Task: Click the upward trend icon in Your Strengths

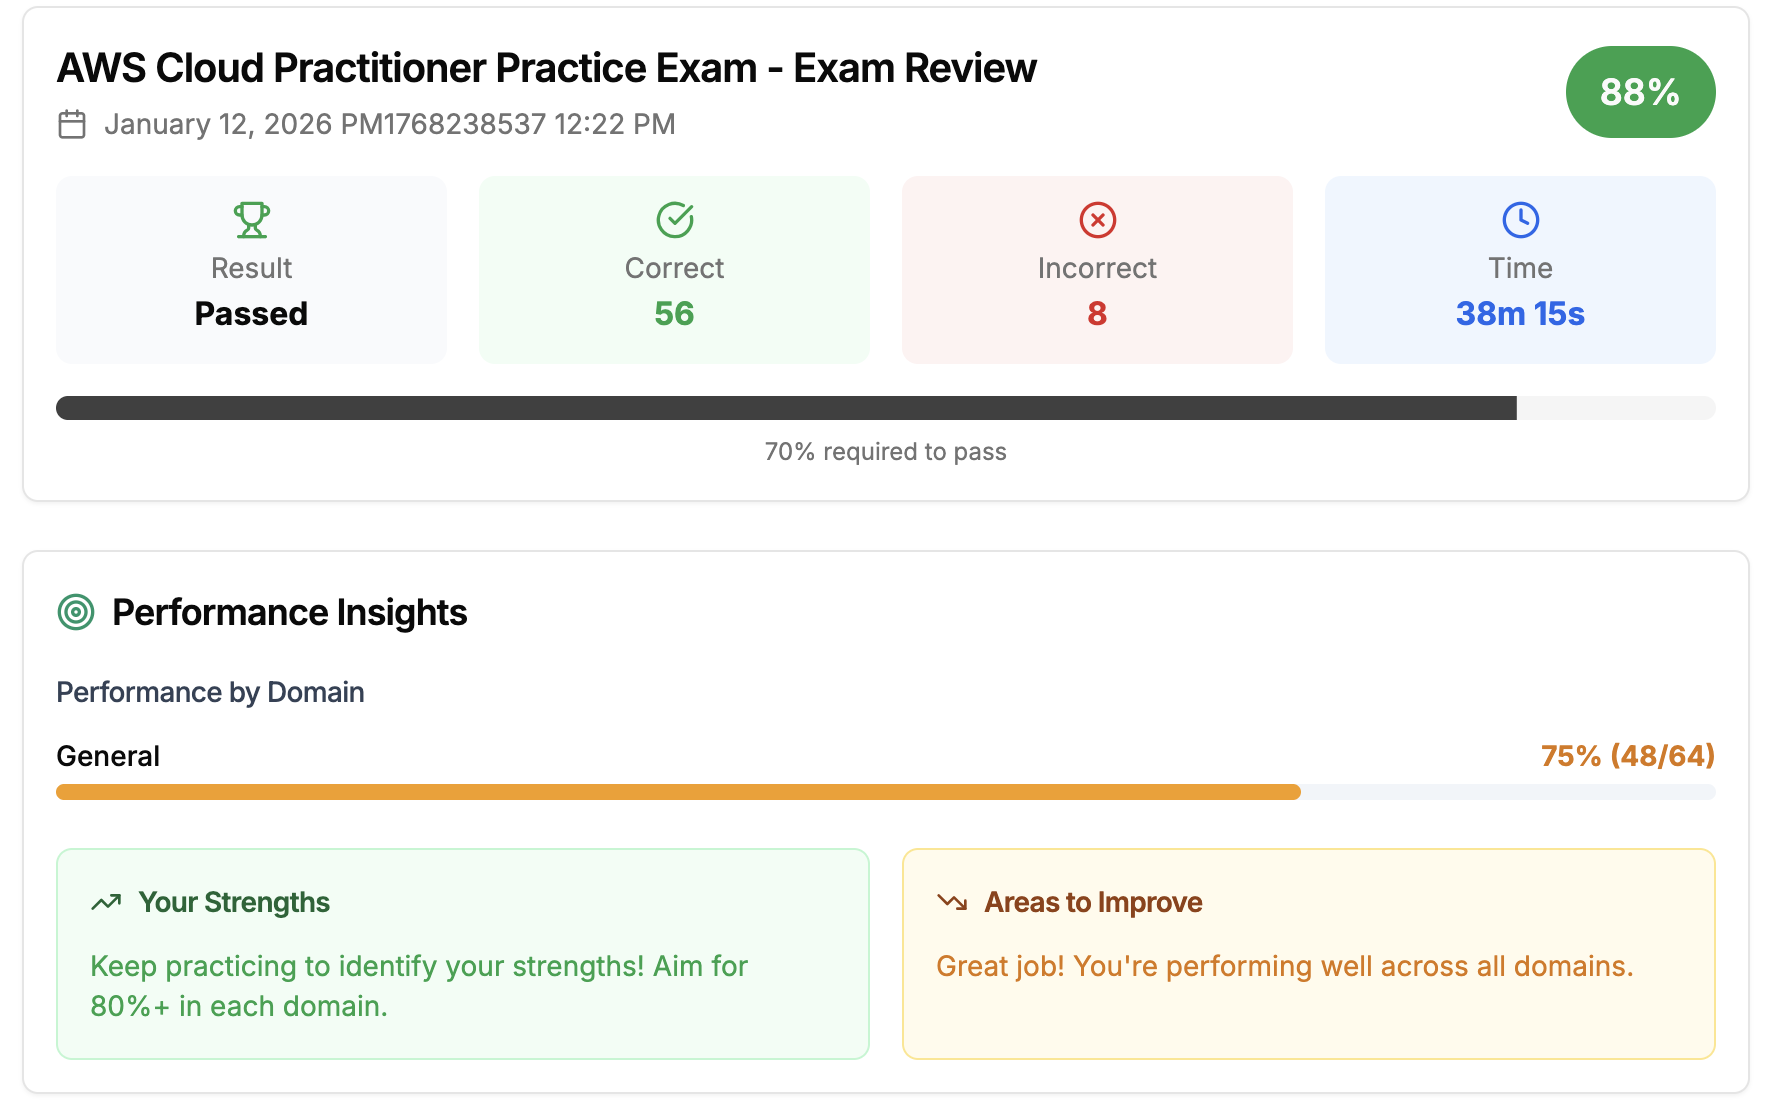Action: [x=106, y=901]
